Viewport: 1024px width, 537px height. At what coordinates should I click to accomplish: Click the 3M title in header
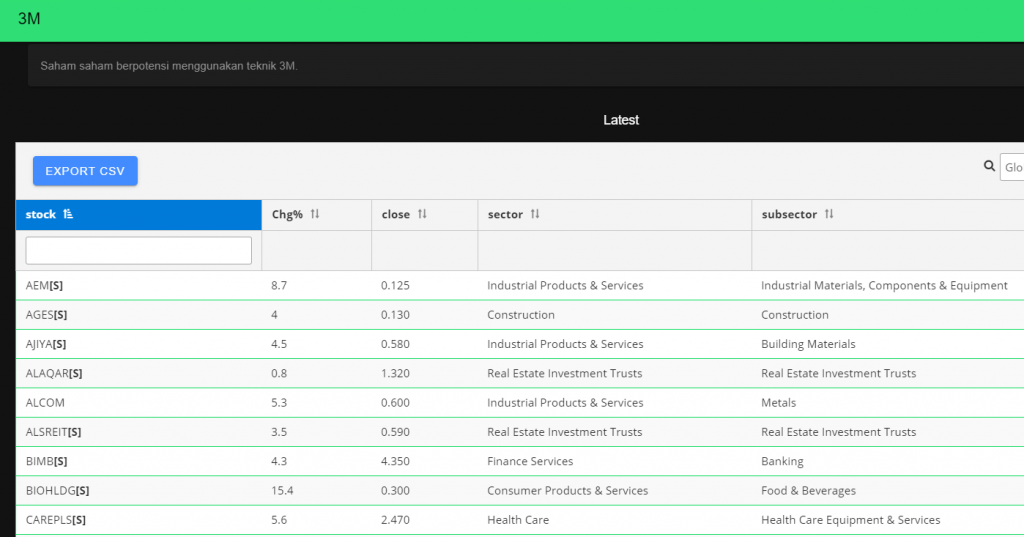point(29,19)
